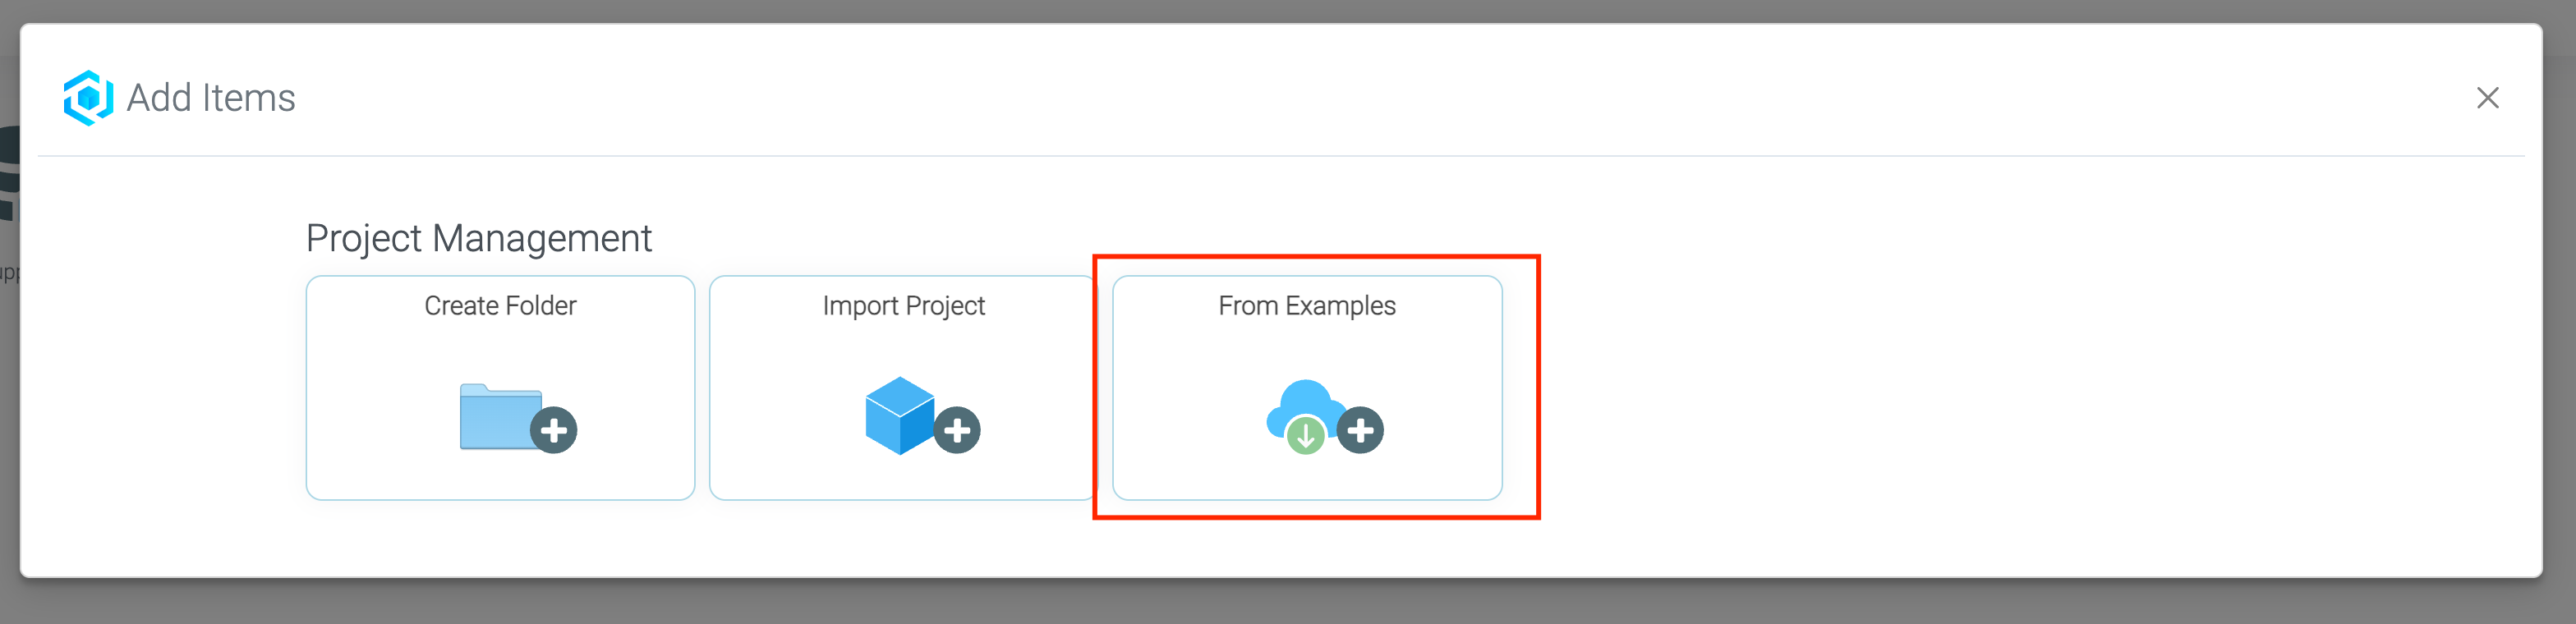This screenshot has height=624, width=2576.
Task: Click the From Examples text label
Action: click(x=1307, y=306)
